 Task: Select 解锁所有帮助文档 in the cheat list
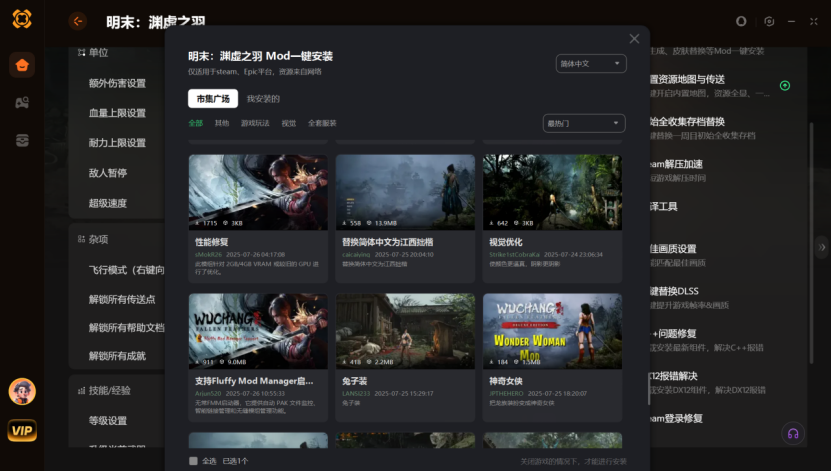[127, 327]
